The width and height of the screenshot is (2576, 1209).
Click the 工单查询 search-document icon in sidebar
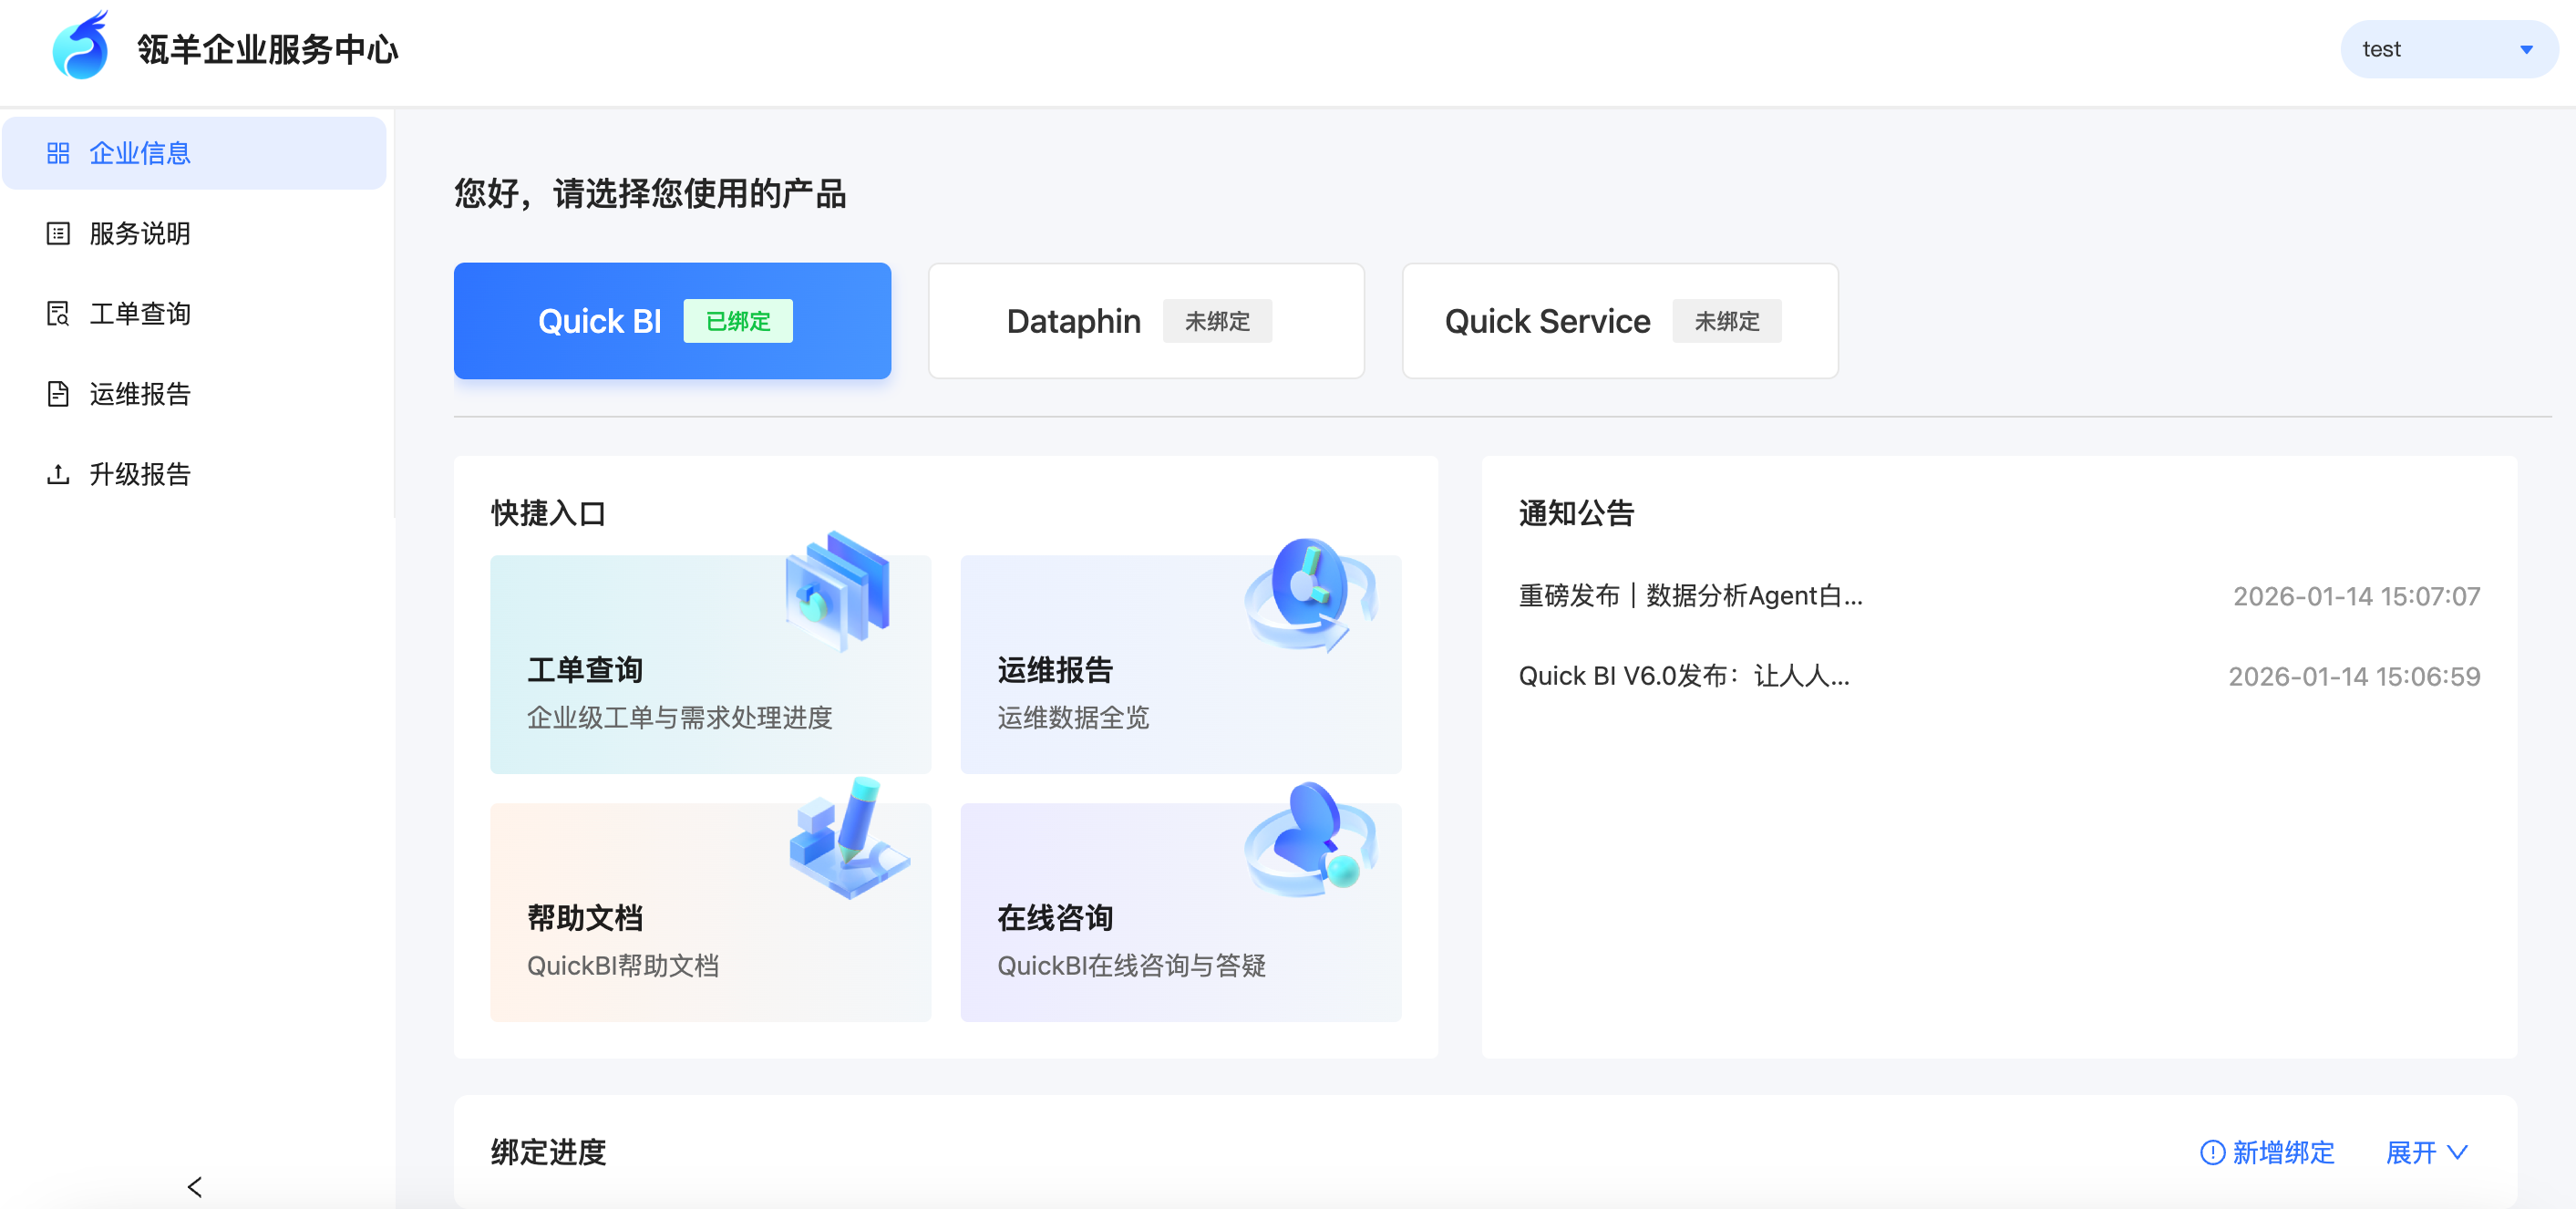tap(58, 313)
